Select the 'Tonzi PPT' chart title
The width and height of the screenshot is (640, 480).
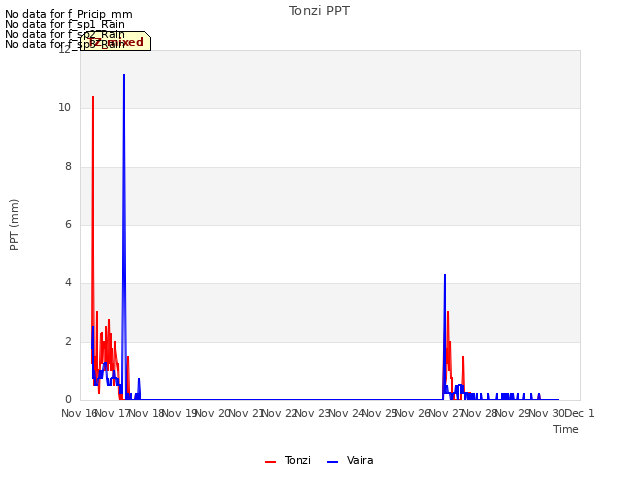(x=319, y=11)
